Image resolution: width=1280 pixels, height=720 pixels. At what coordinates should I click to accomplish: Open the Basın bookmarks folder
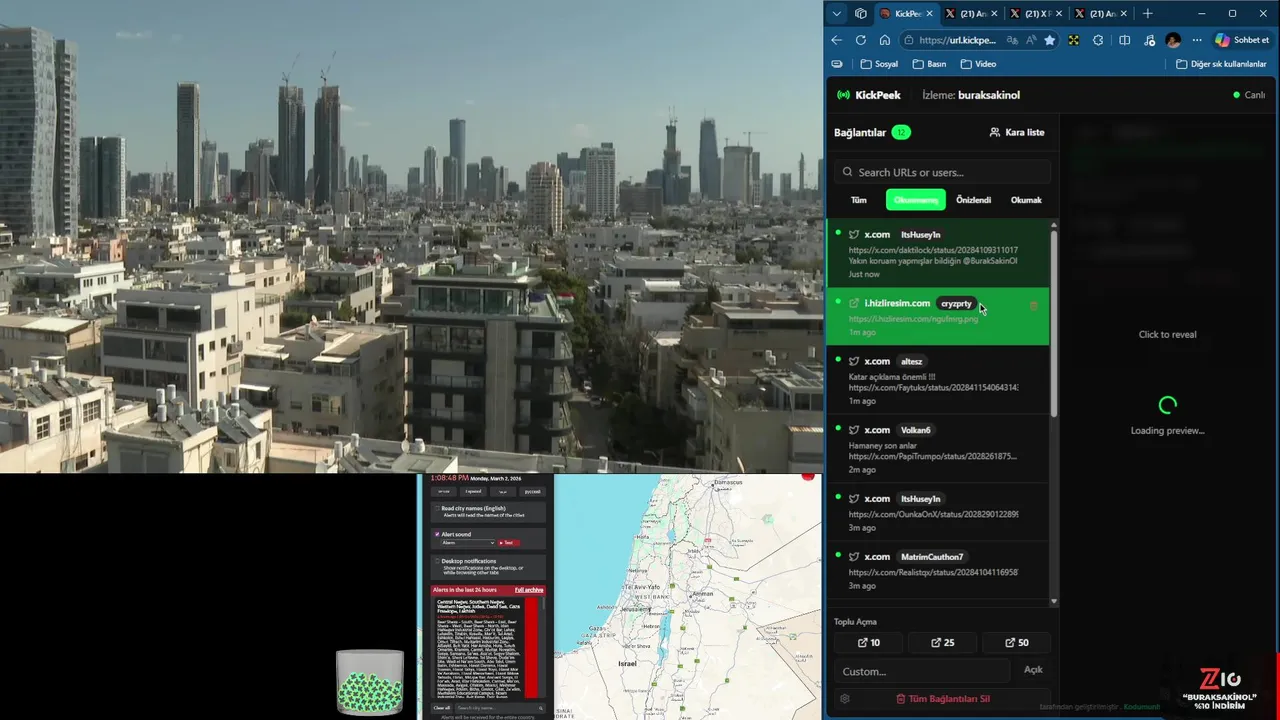(929, 64)
